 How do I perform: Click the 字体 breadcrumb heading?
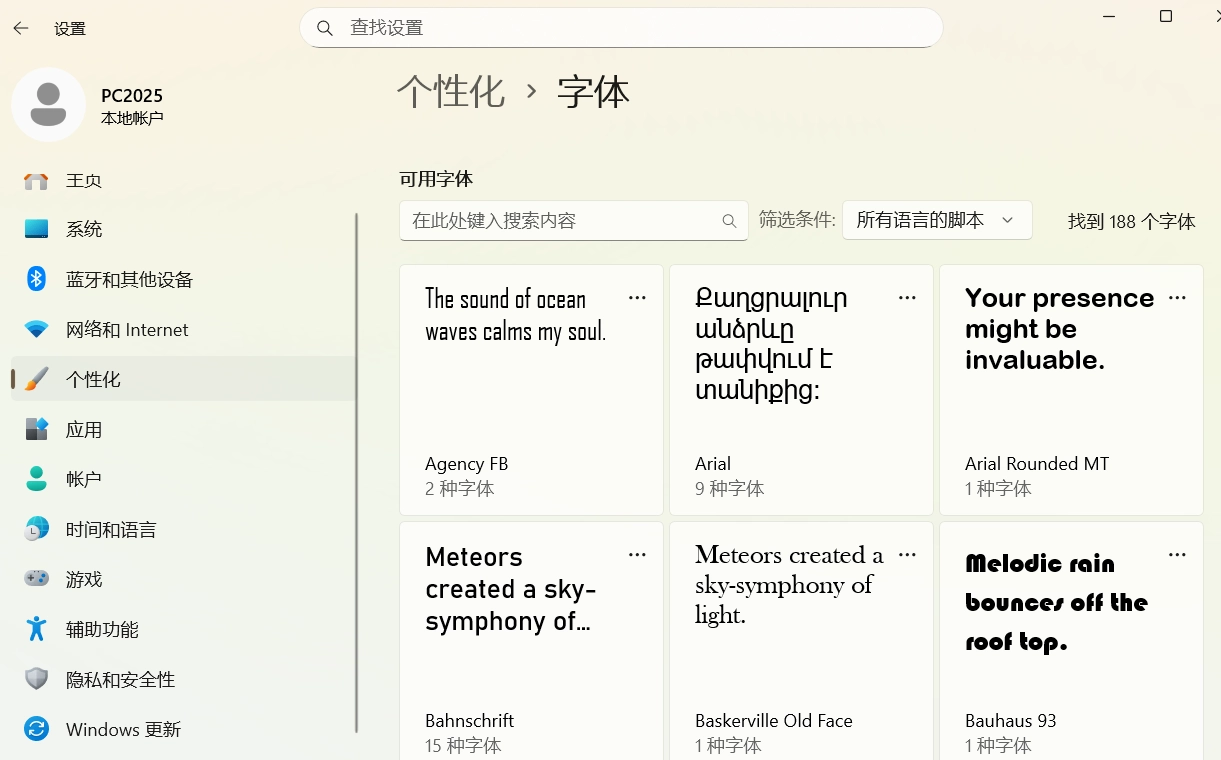593,92
